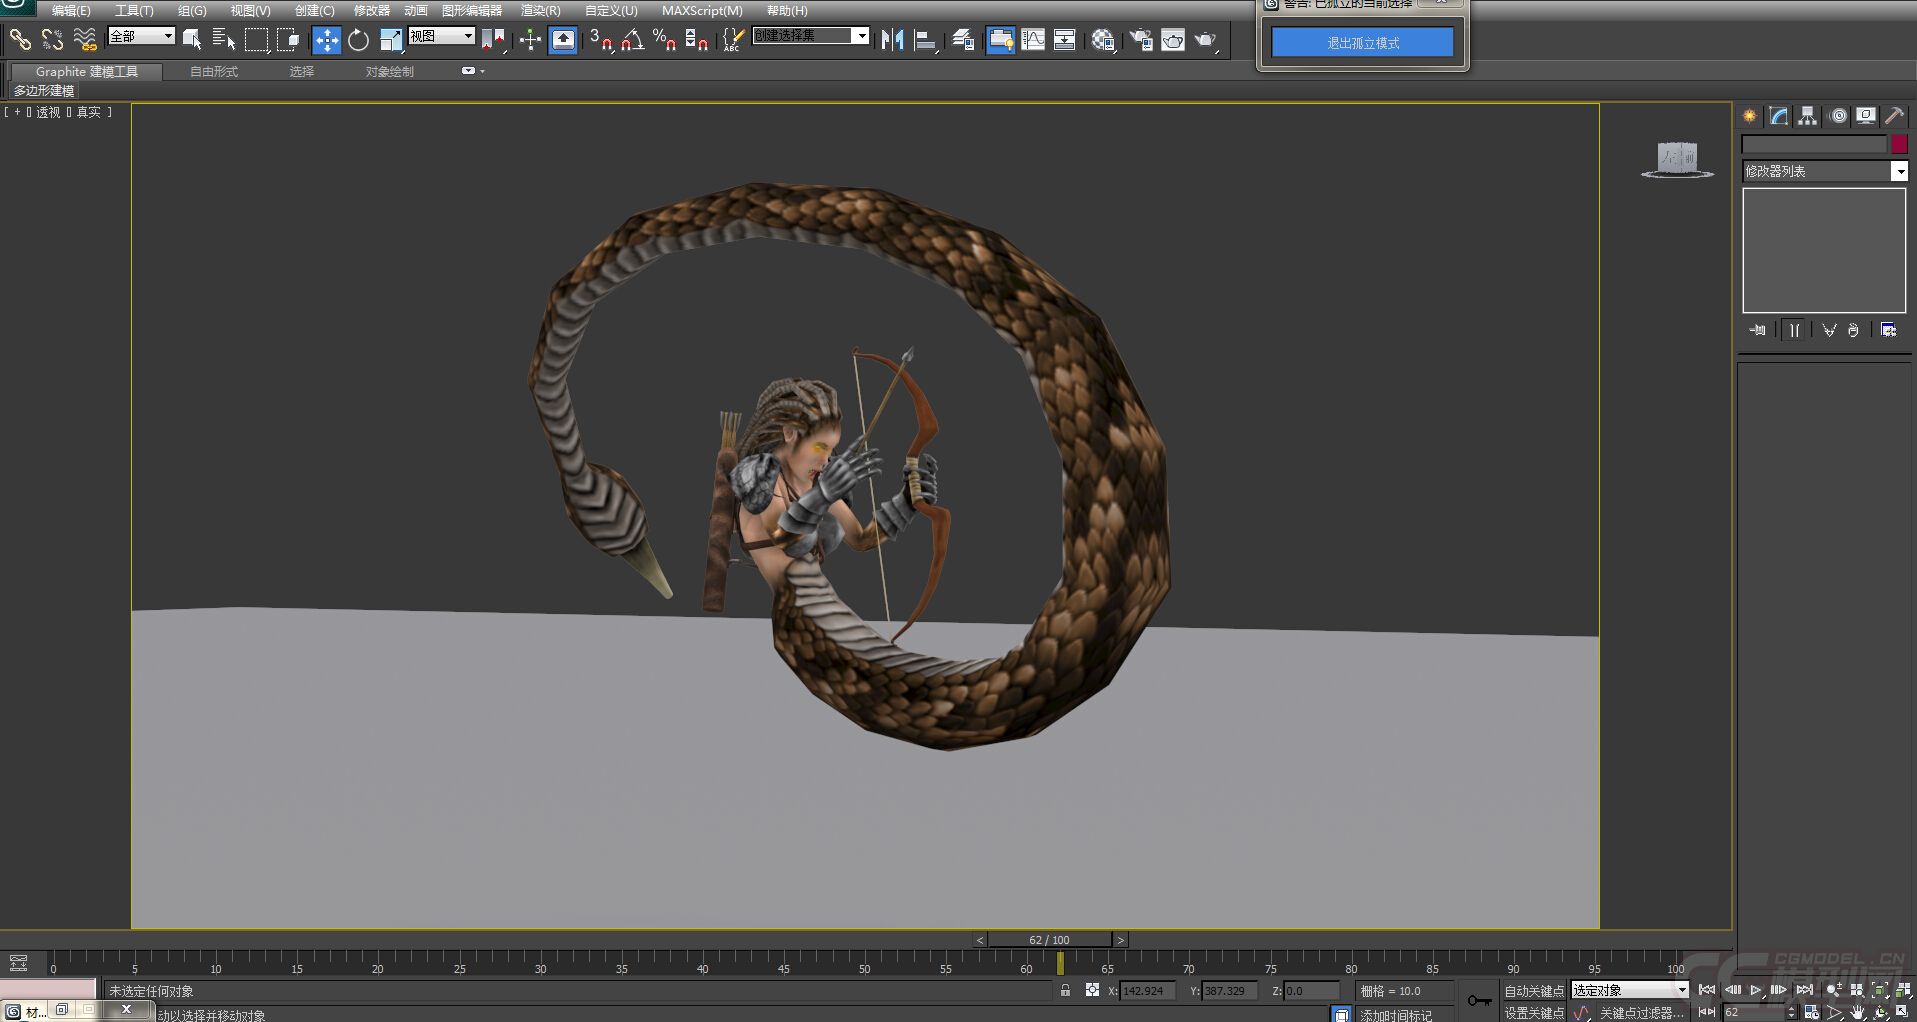
Task: Click the Render Production teapot icon
Action: pos(1206,40)
